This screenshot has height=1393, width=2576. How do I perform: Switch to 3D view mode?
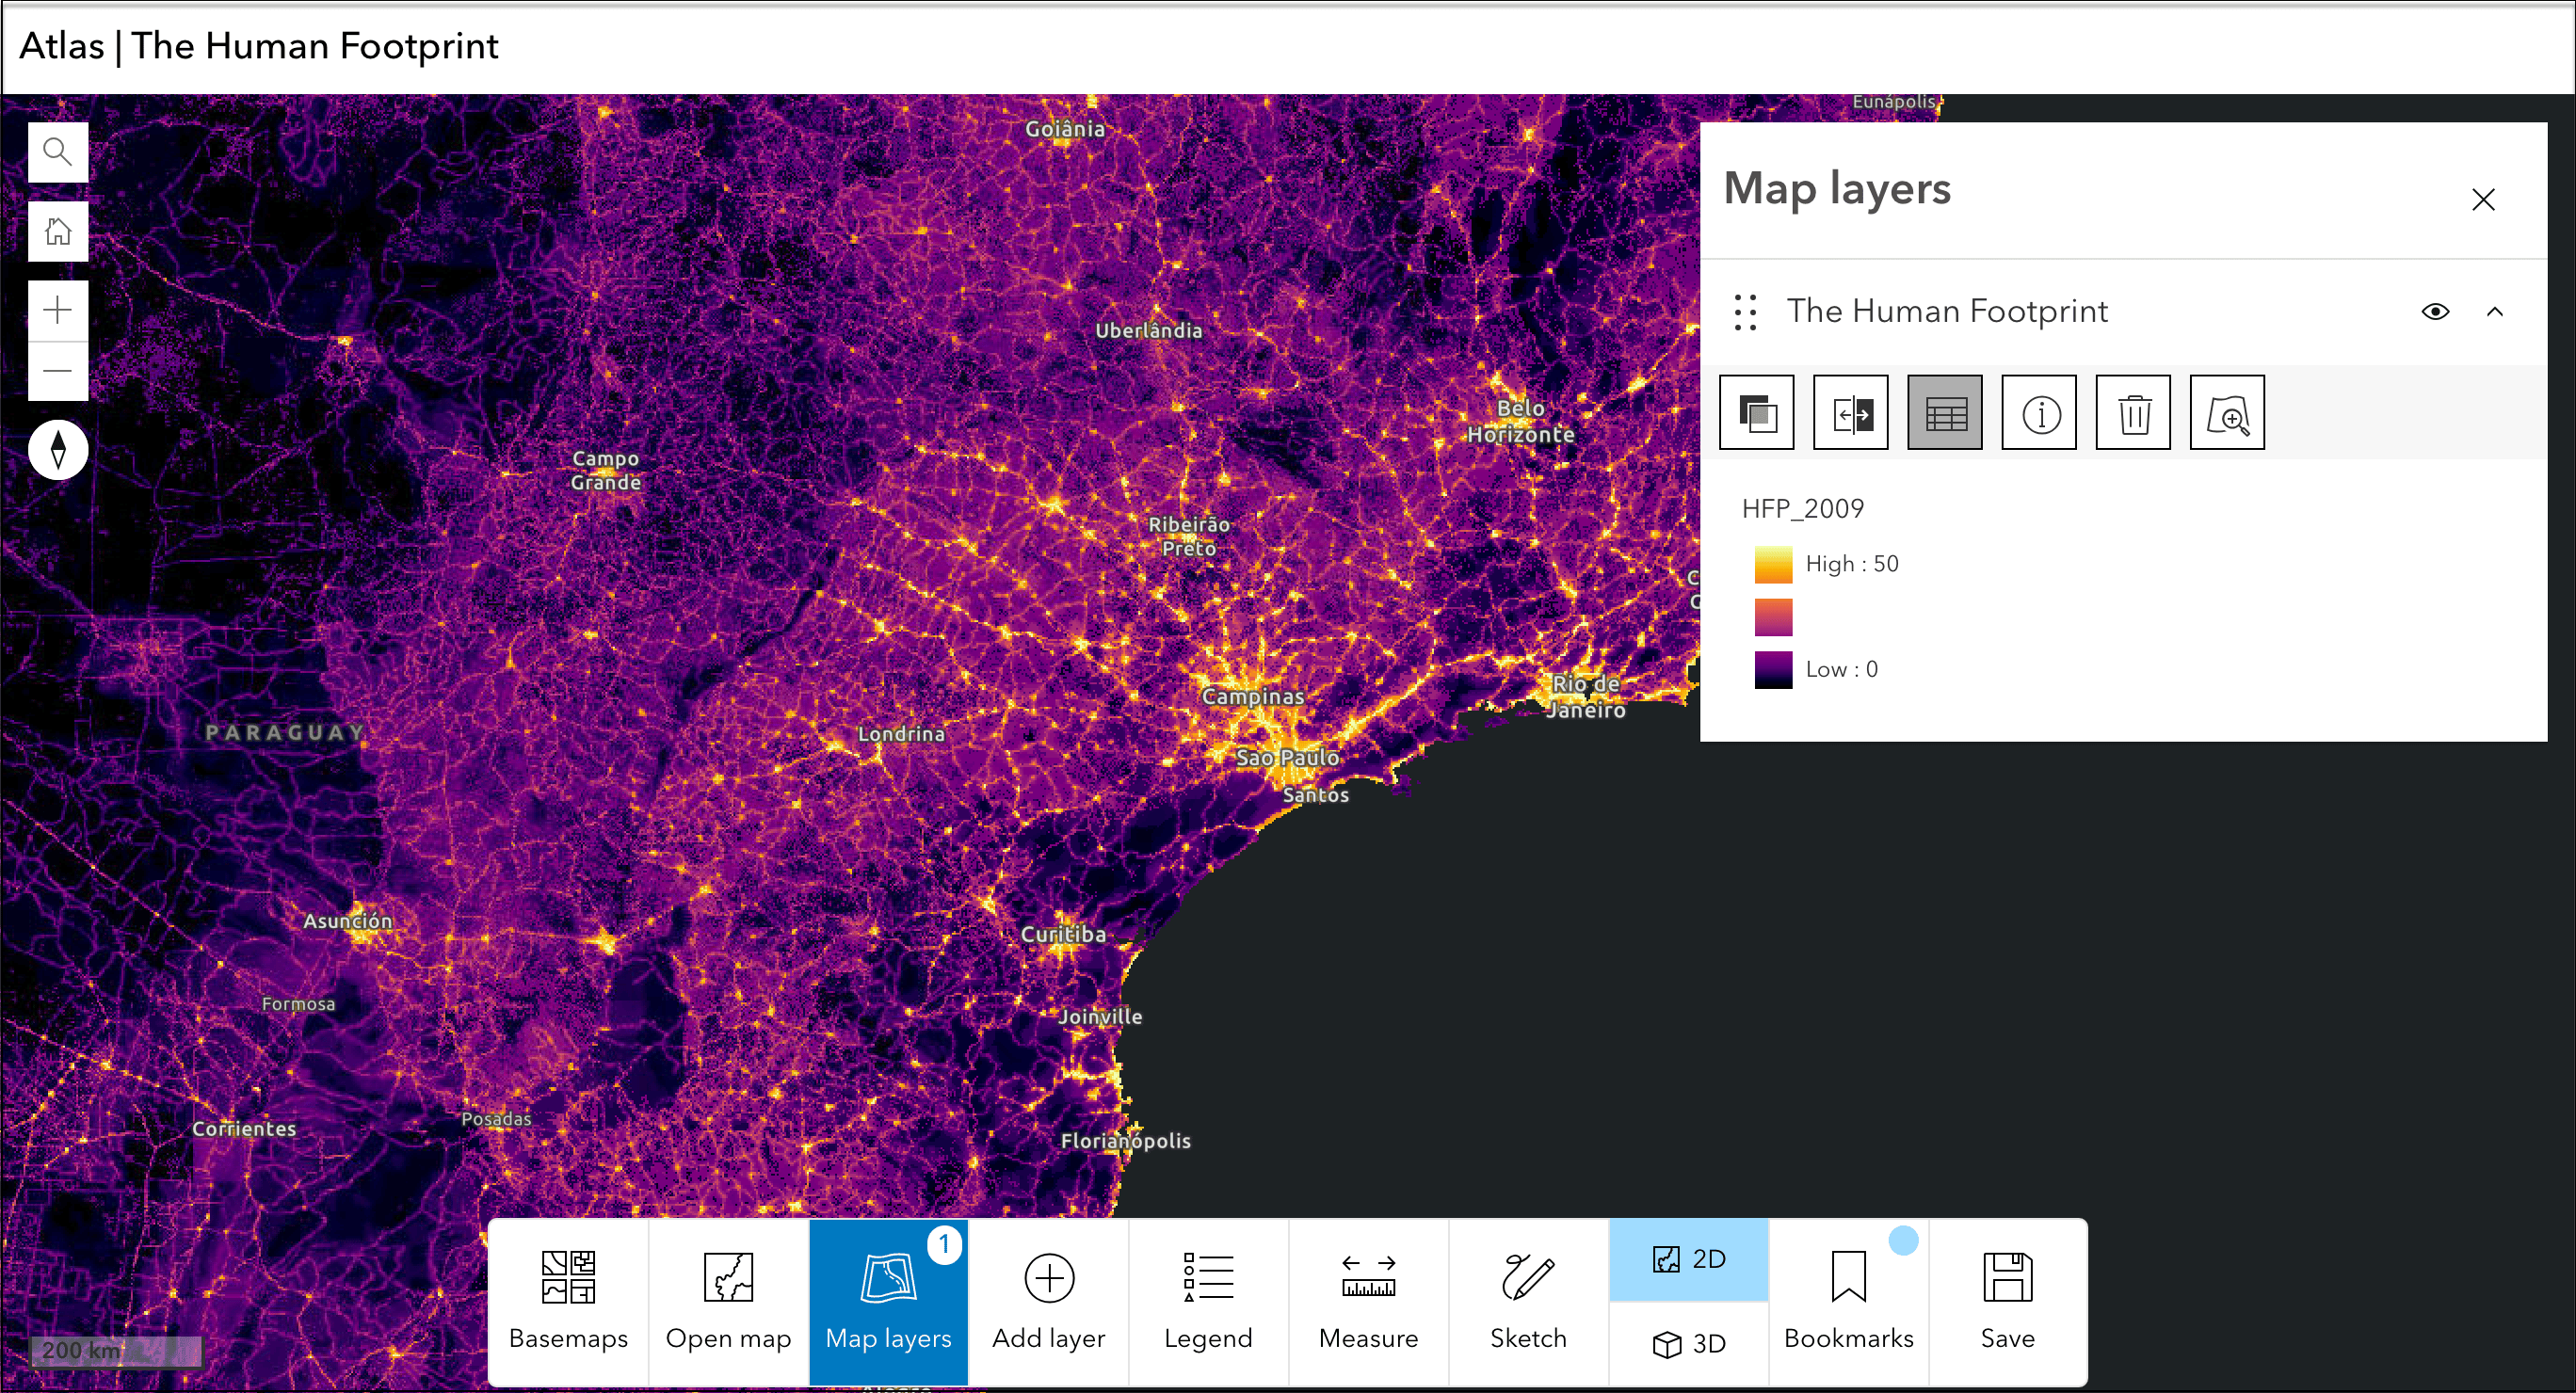point(1689,1343)
